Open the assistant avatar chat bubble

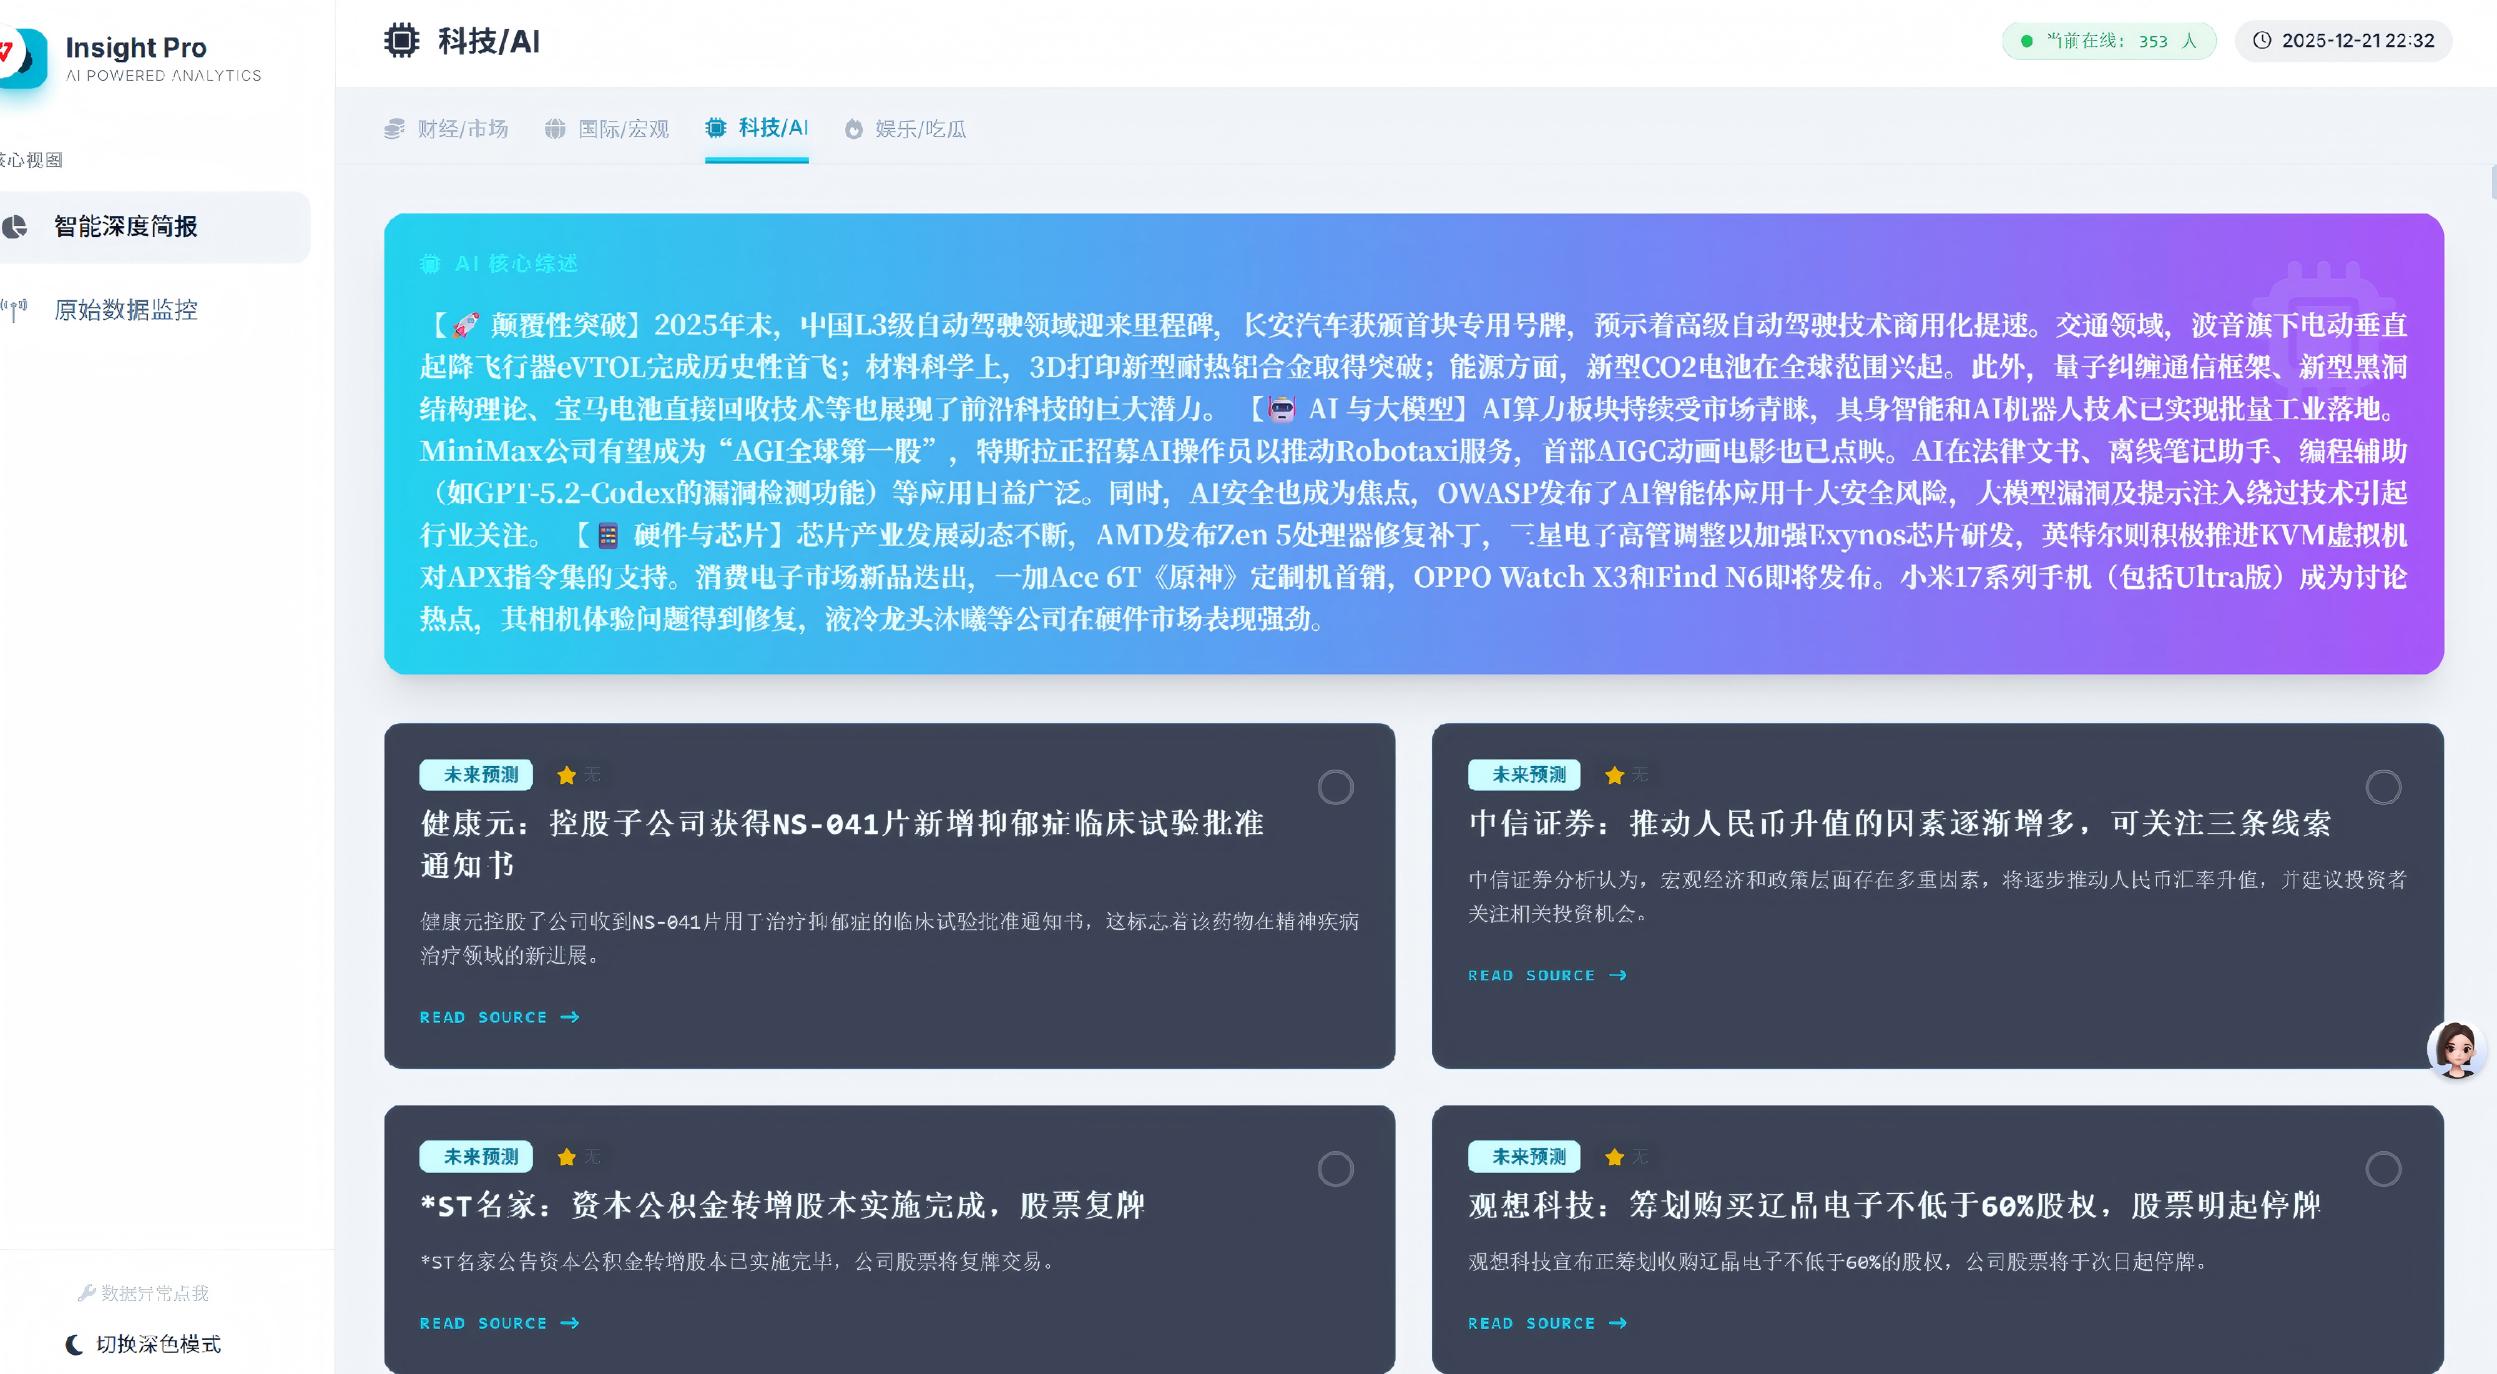(2457, 1050)
